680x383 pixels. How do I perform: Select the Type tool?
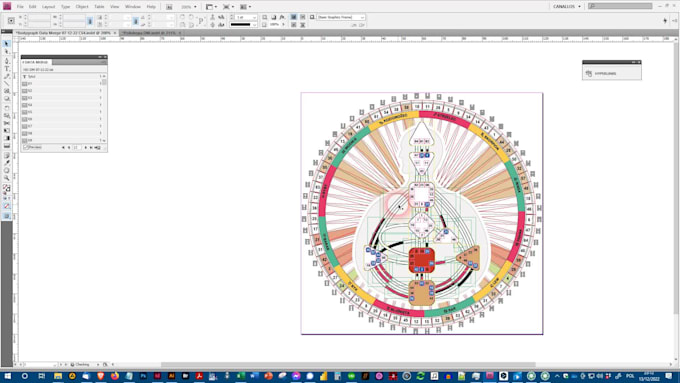point(7,69)
